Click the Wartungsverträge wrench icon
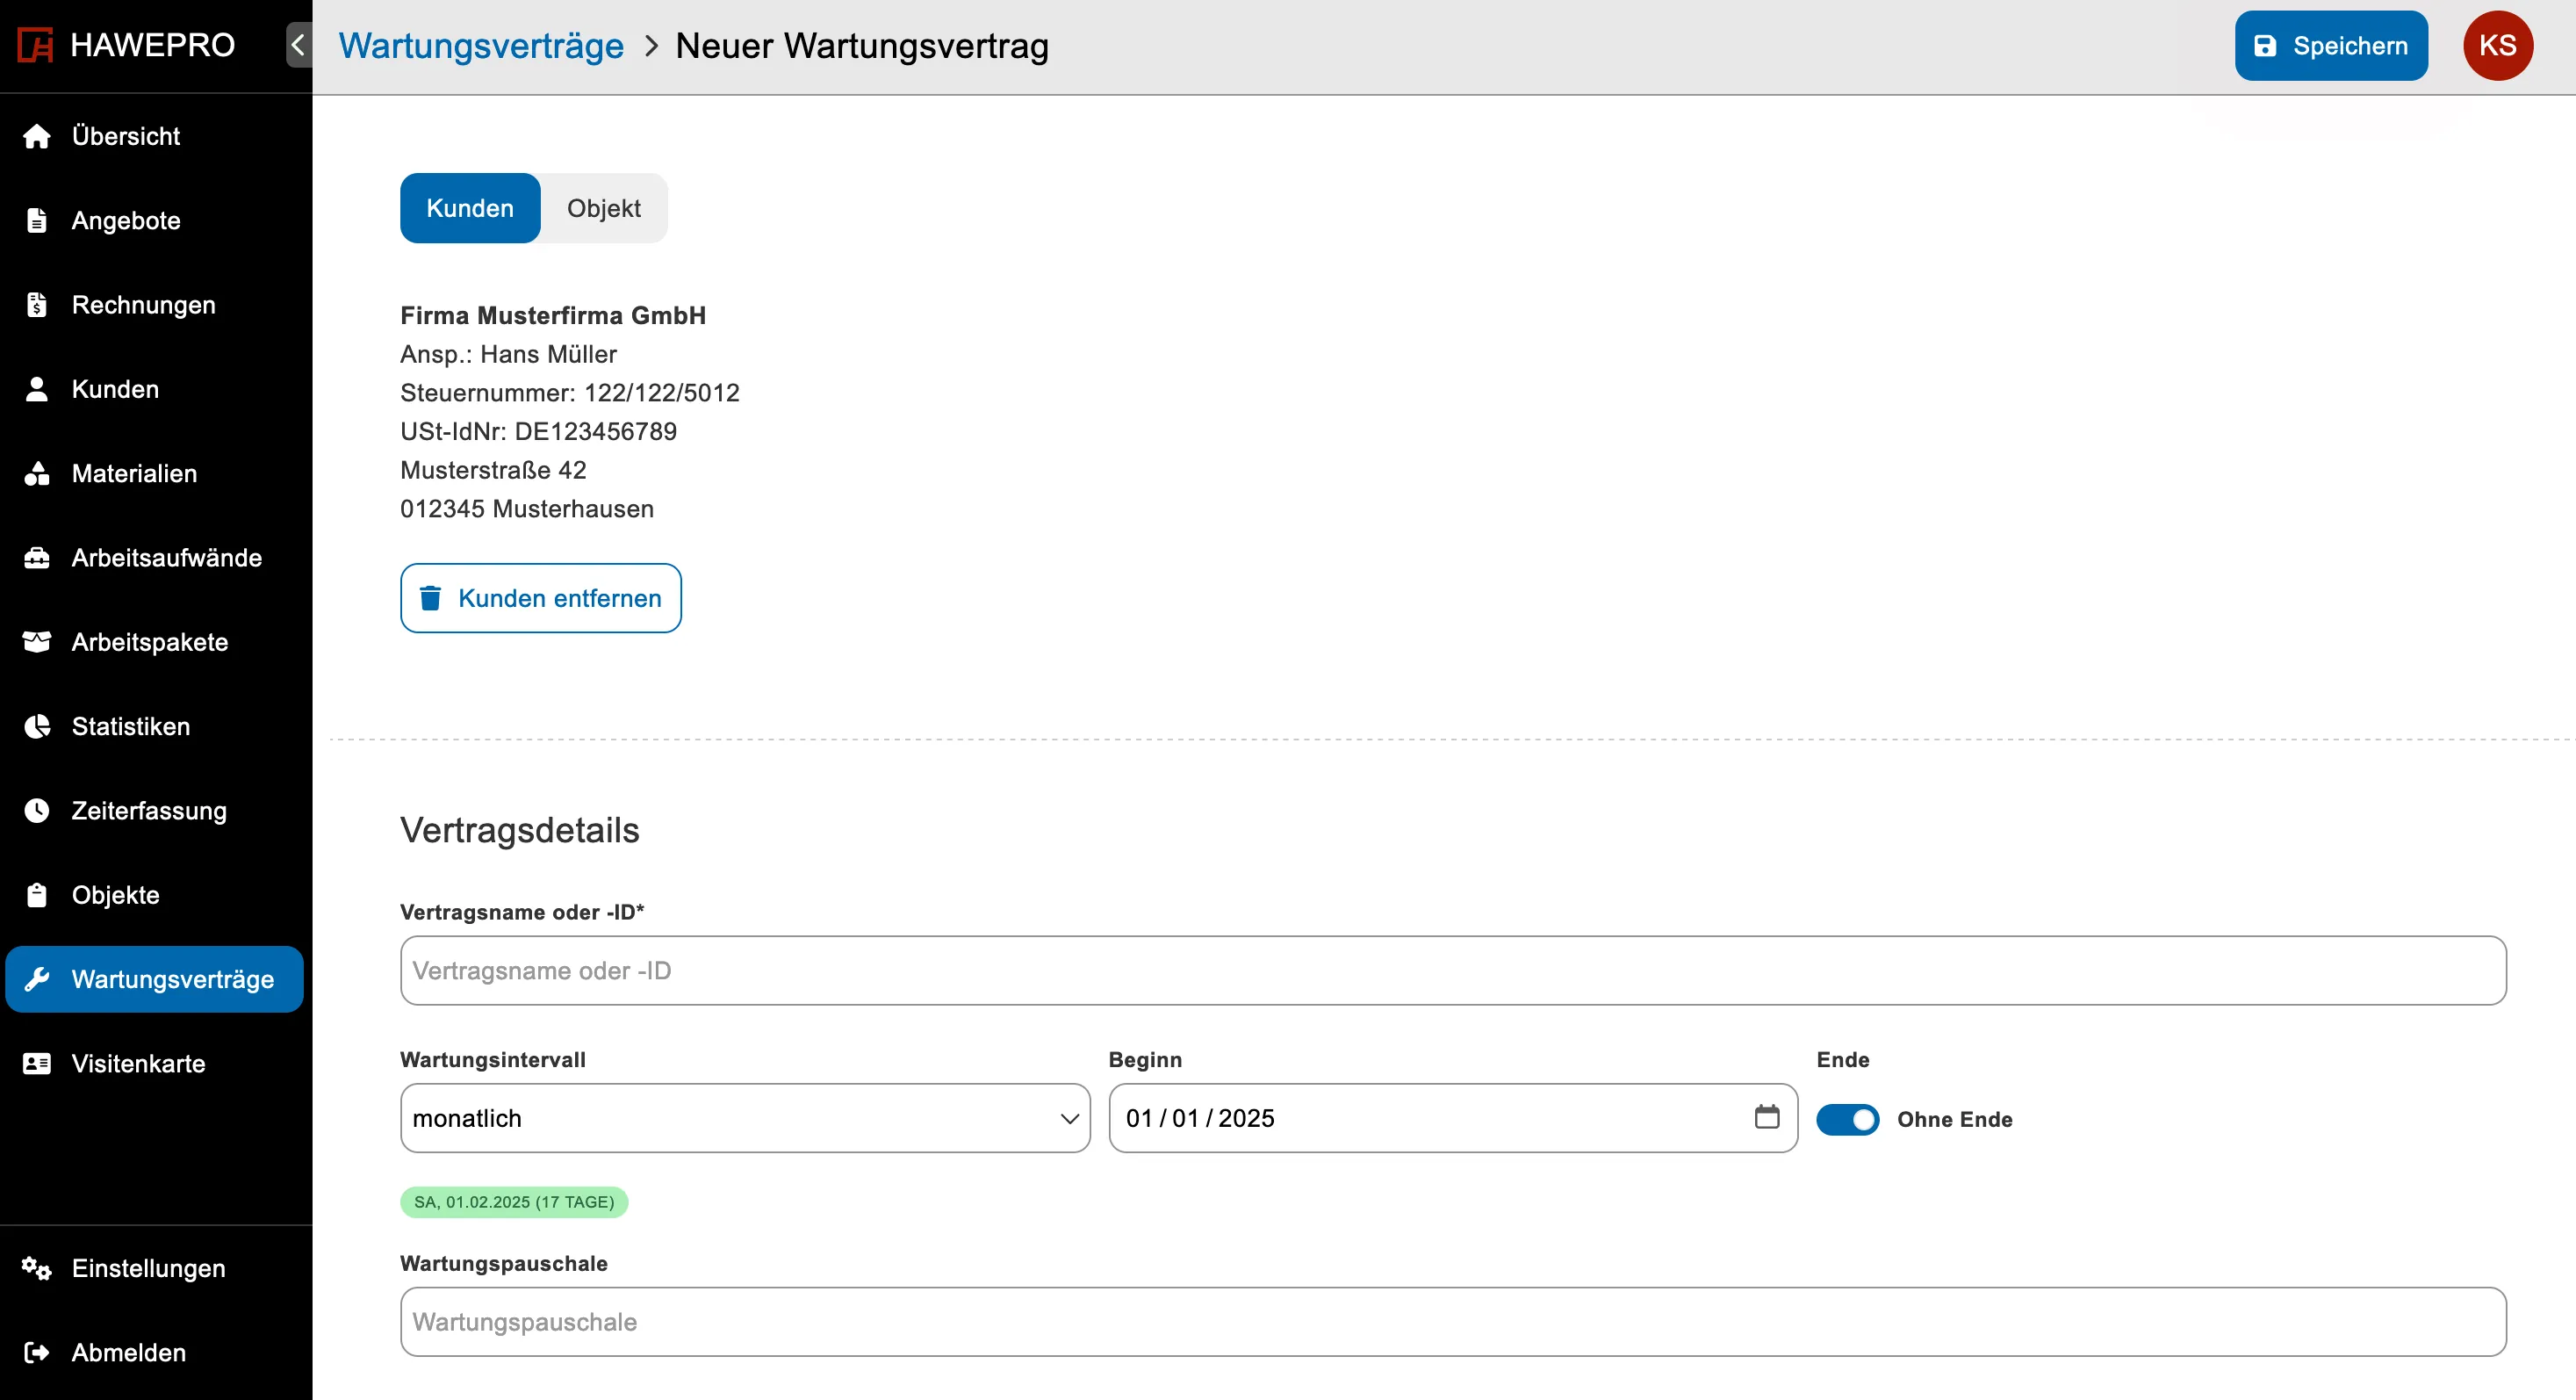 tap(37, 979)
